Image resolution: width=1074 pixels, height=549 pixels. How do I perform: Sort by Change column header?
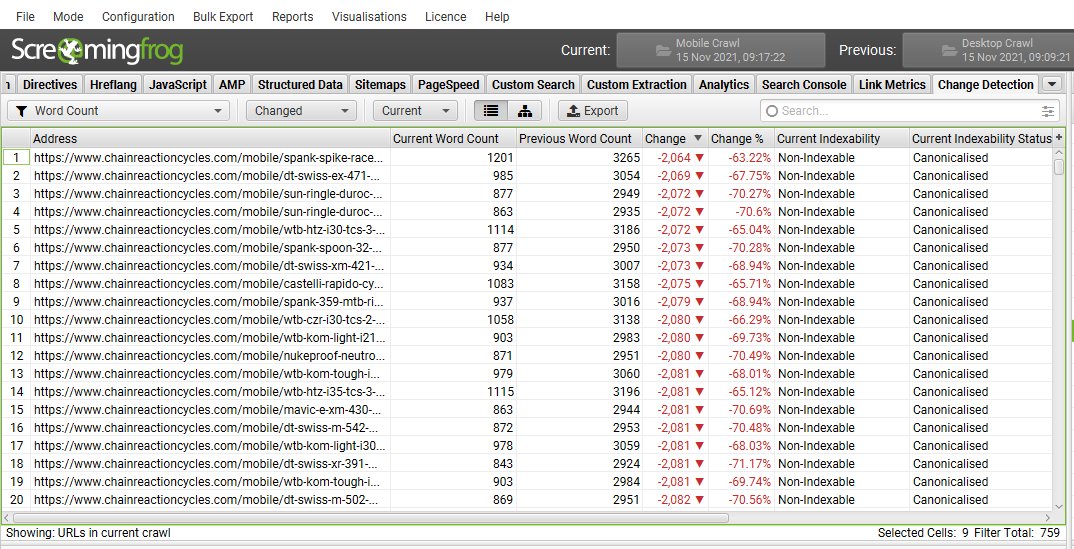pos(675,138)
